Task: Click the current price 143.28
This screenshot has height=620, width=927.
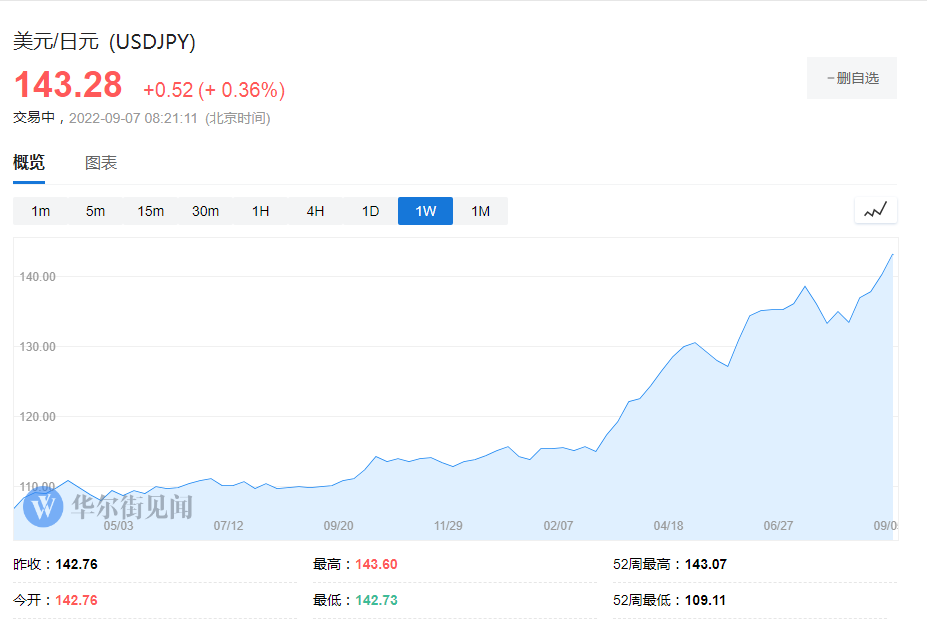Action: [68, 85]
